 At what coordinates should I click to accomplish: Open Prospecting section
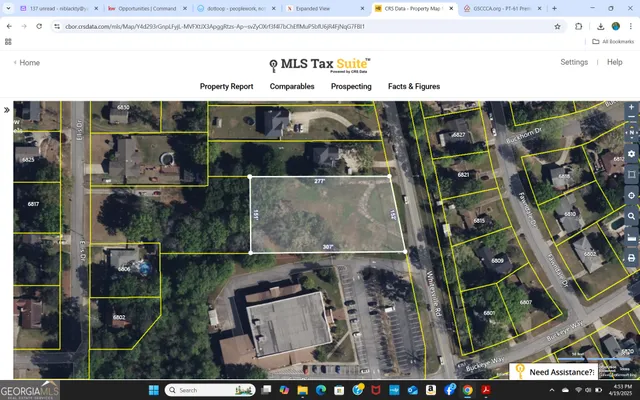coord(351,87)
